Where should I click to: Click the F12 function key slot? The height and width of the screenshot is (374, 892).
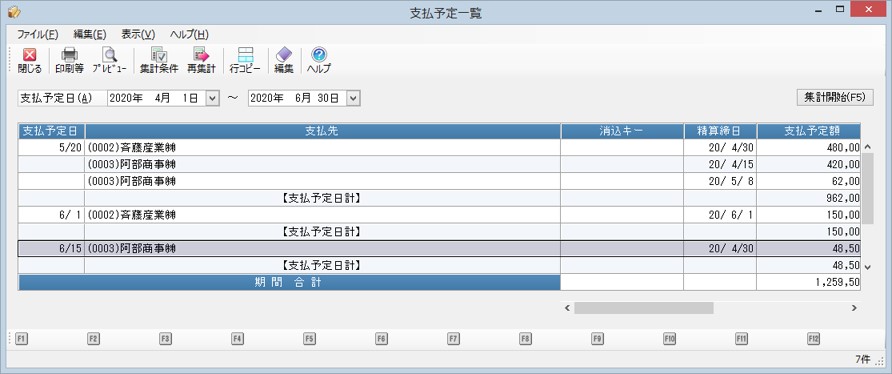tap(813, 338)
